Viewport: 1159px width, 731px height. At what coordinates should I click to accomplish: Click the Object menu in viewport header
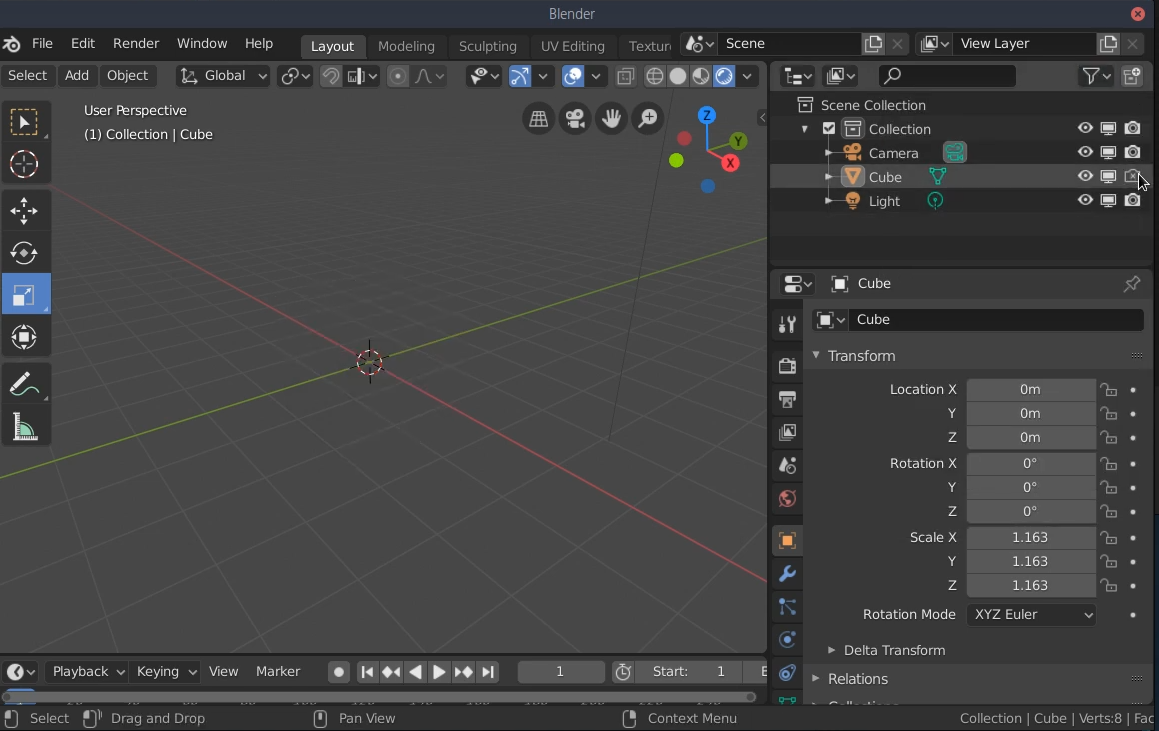(127, 75)
